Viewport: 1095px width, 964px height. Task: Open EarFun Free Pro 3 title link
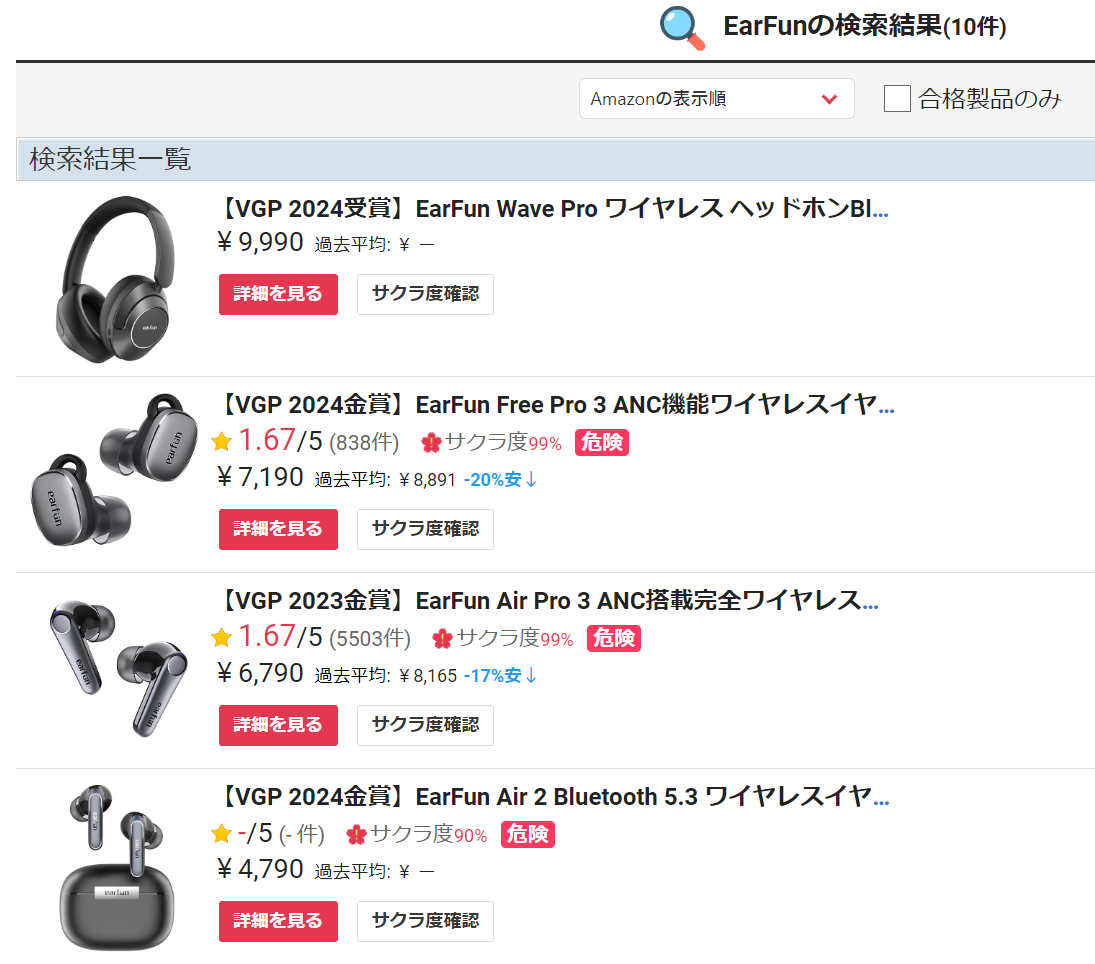(556, 404)
